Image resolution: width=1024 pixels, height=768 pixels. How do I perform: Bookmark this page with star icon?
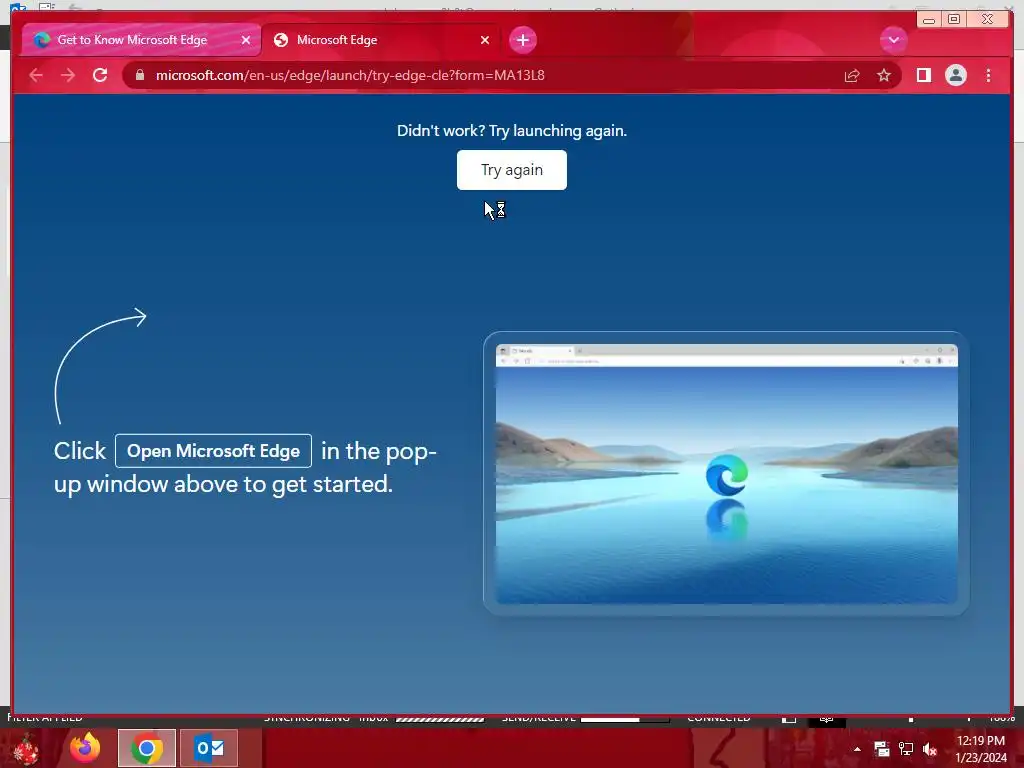point(884,75)
